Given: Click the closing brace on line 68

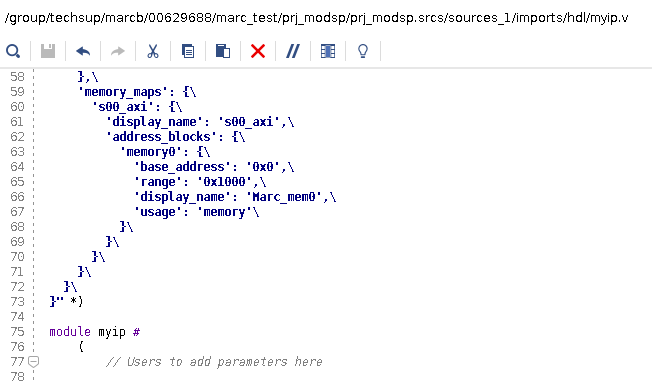Looking at the screenshot, I should (x=123, y=227).
